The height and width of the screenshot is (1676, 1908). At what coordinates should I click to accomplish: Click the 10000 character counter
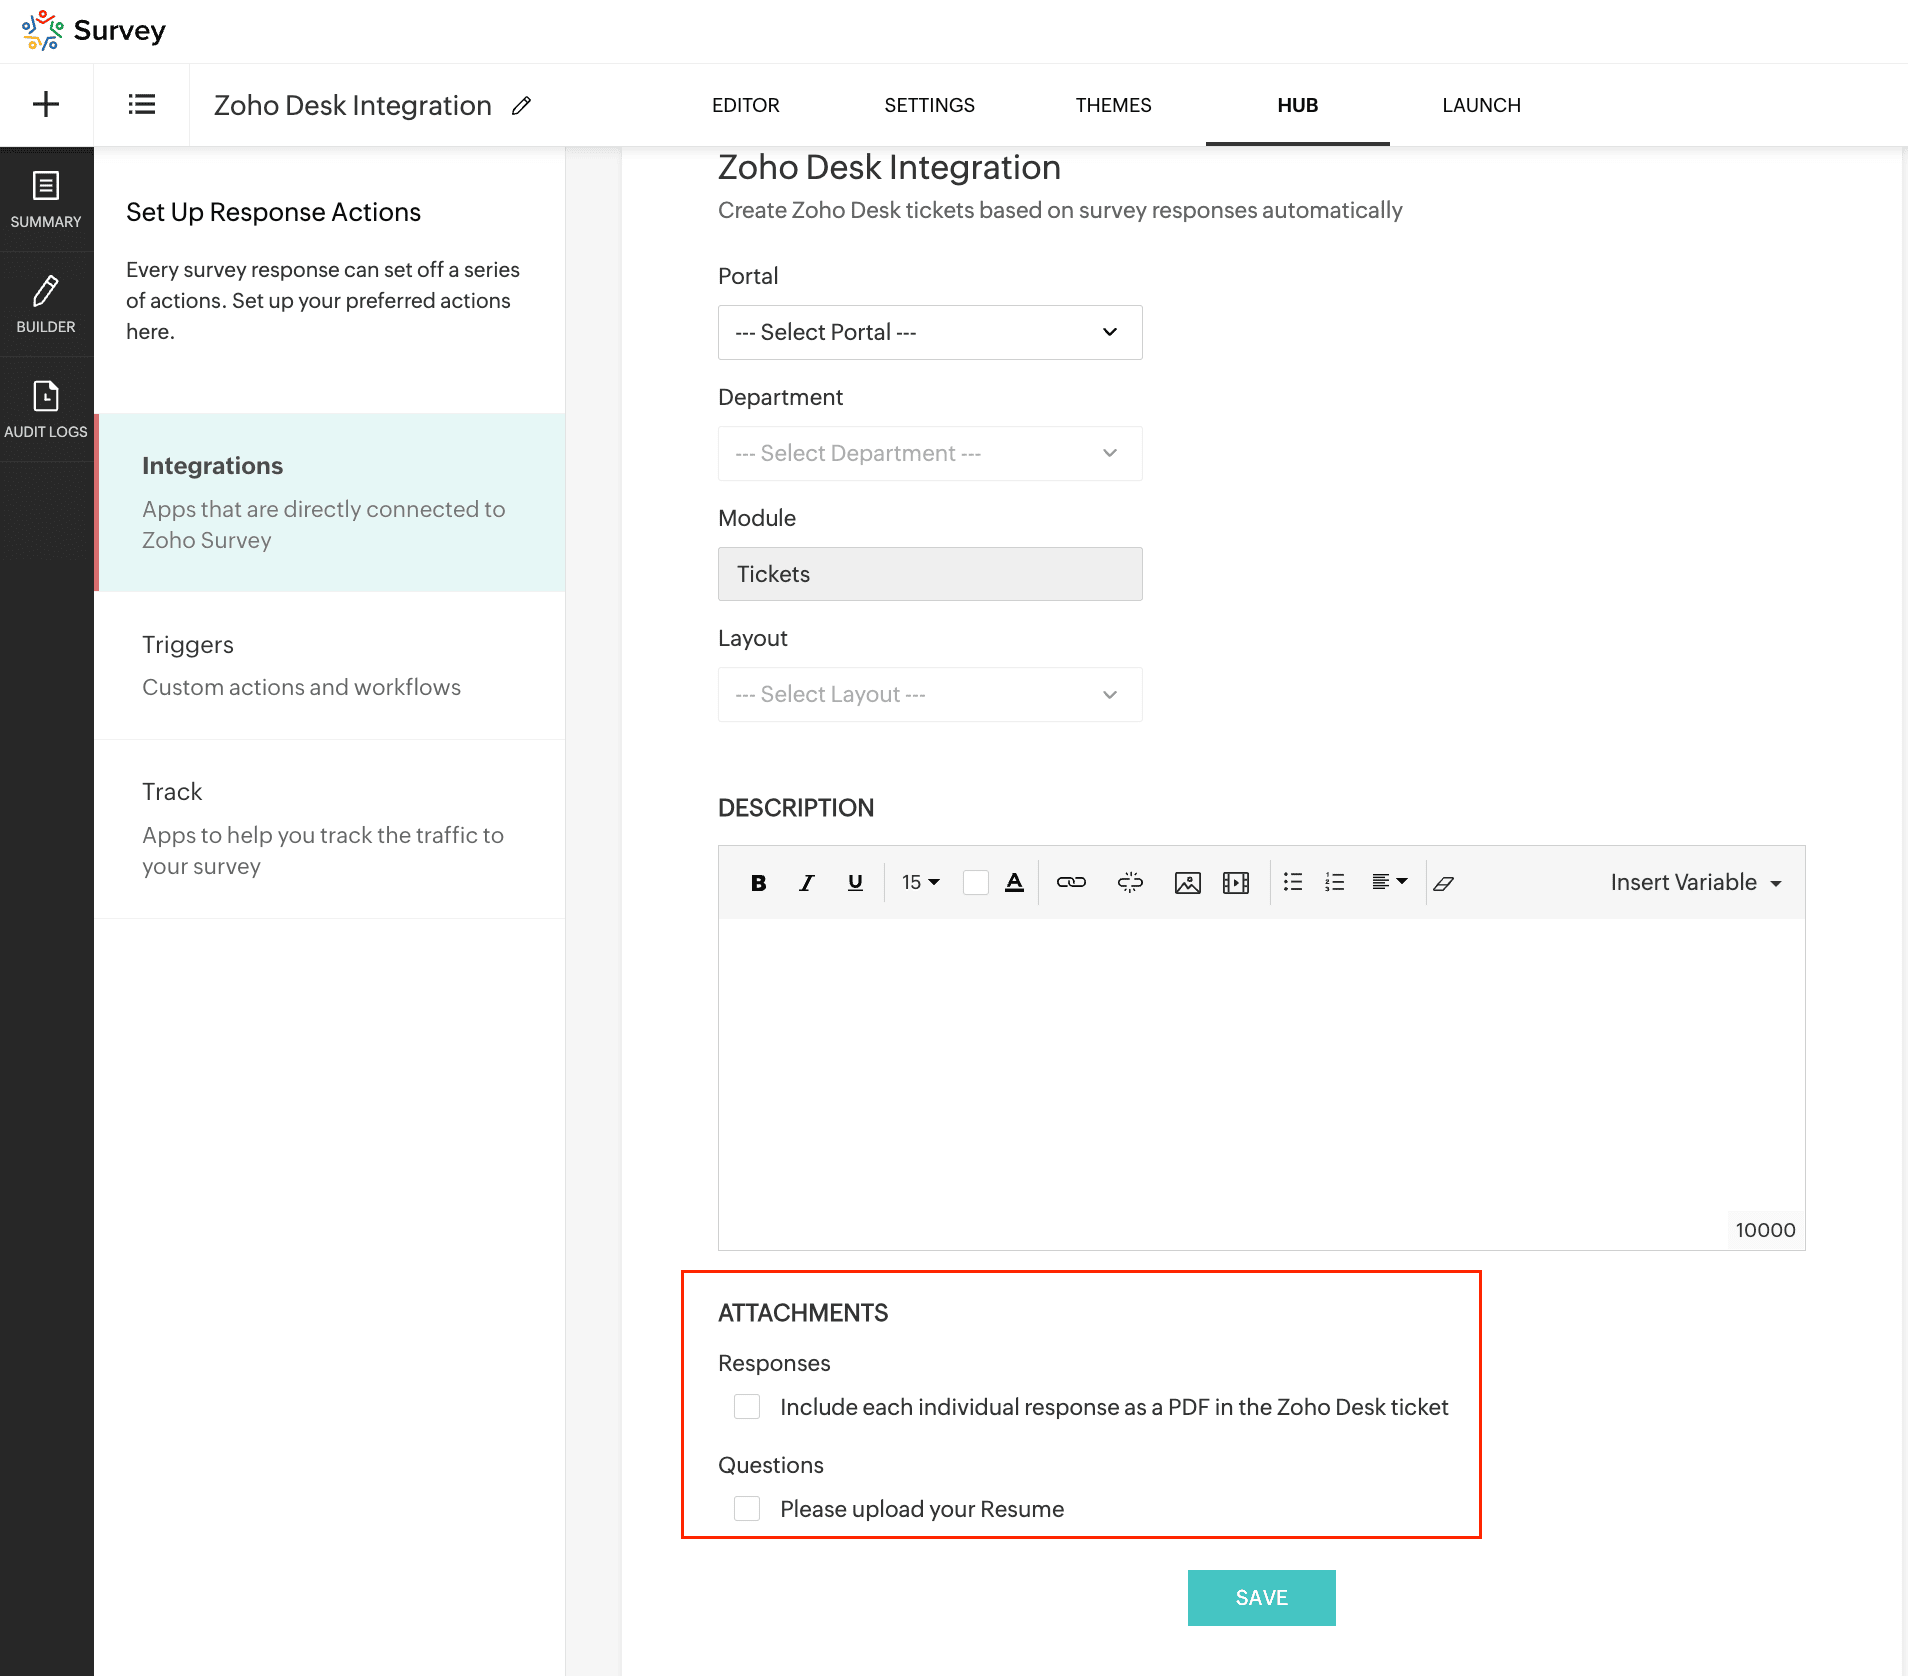pos(1765,1230)
